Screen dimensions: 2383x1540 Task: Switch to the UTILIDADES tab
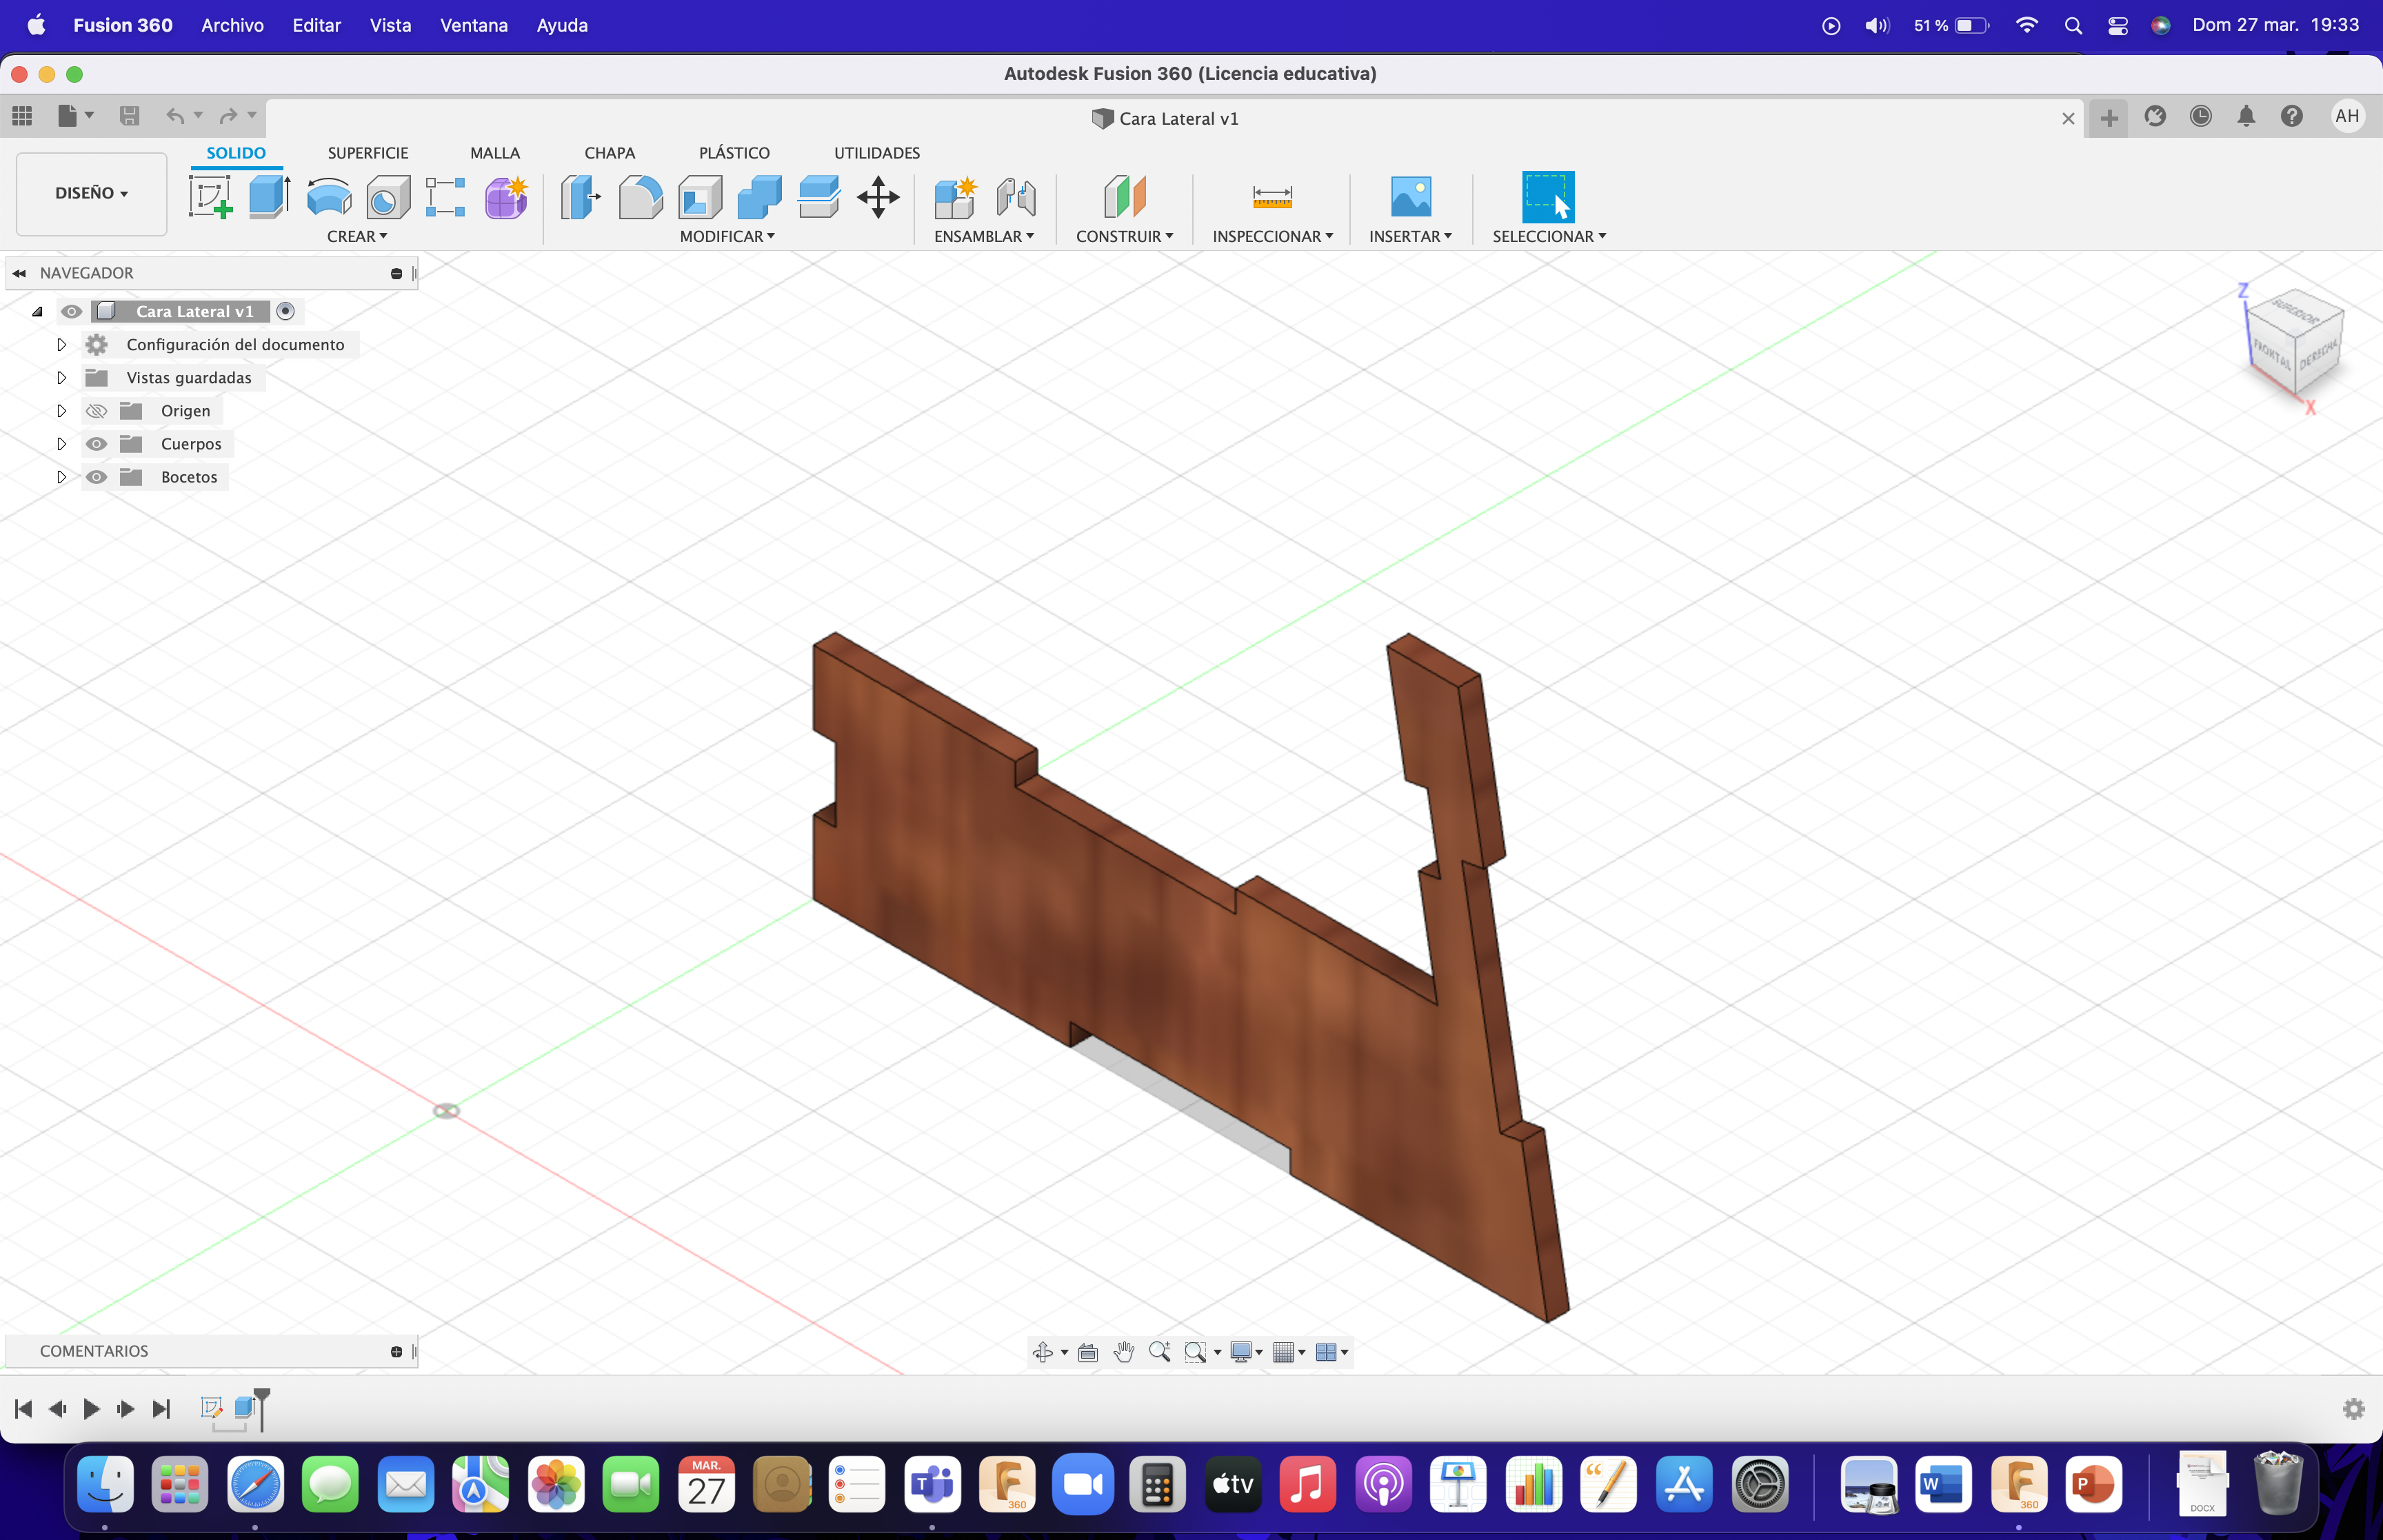pos(877,153)
